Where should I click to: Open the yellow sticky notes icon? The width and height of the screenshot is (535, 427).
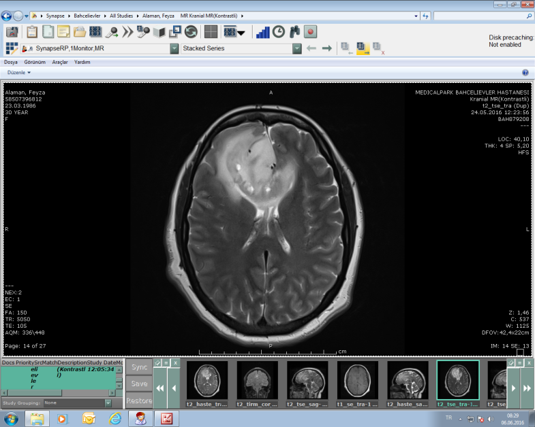63,32
